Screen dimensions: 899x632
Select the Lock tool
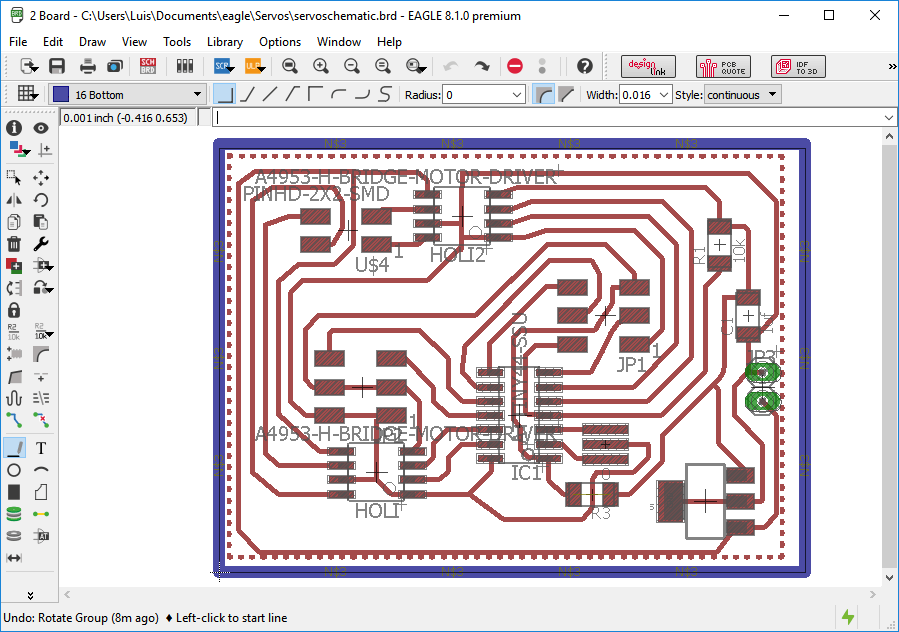click(14, 310)
